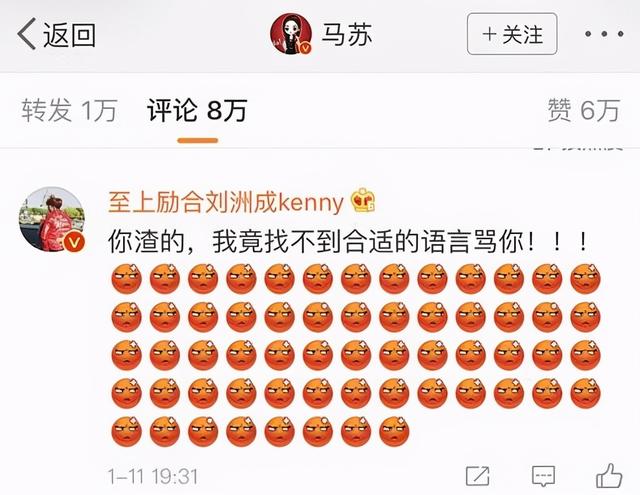Screen dimensions: 640x495
Task: Follow the account with +关注 button
Action: (512, 34)
